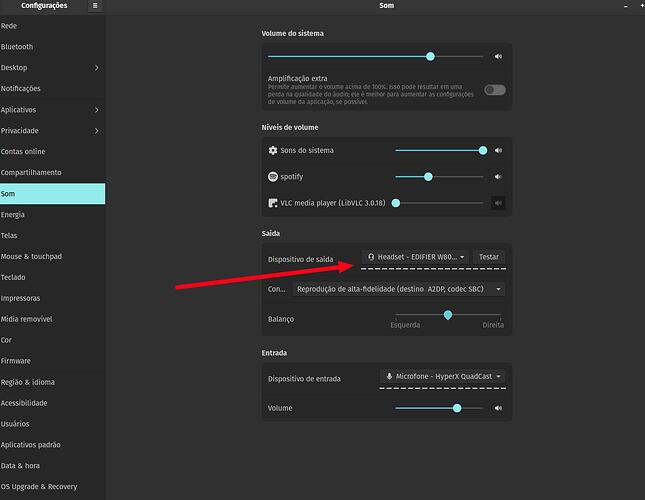645x500 pixels.
Task: Open Teclado settings
Action: 53,277
